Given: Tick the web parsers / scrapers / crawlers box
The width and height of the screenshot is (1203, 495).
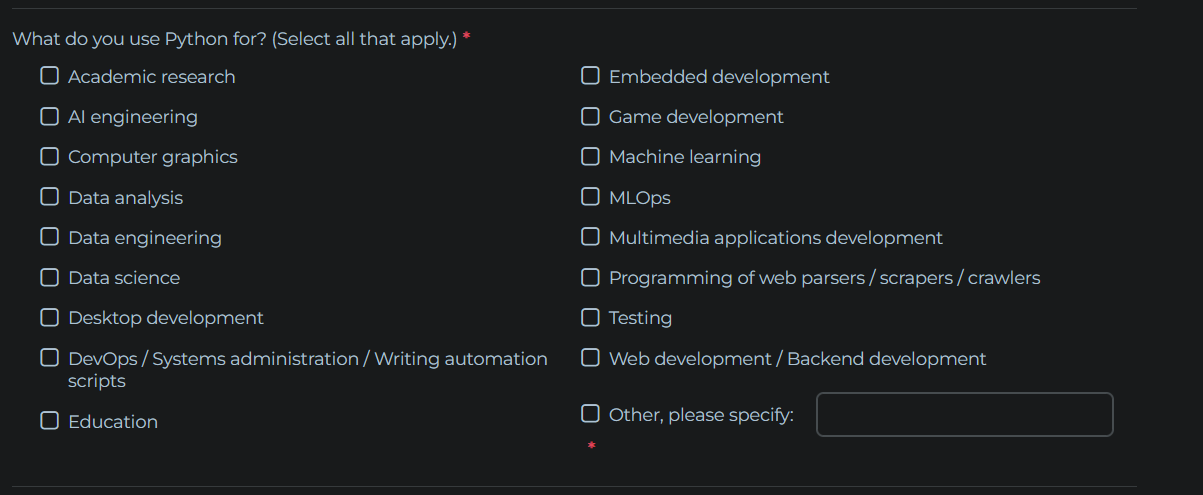Looking at the screenshot, I should point(591,277).
